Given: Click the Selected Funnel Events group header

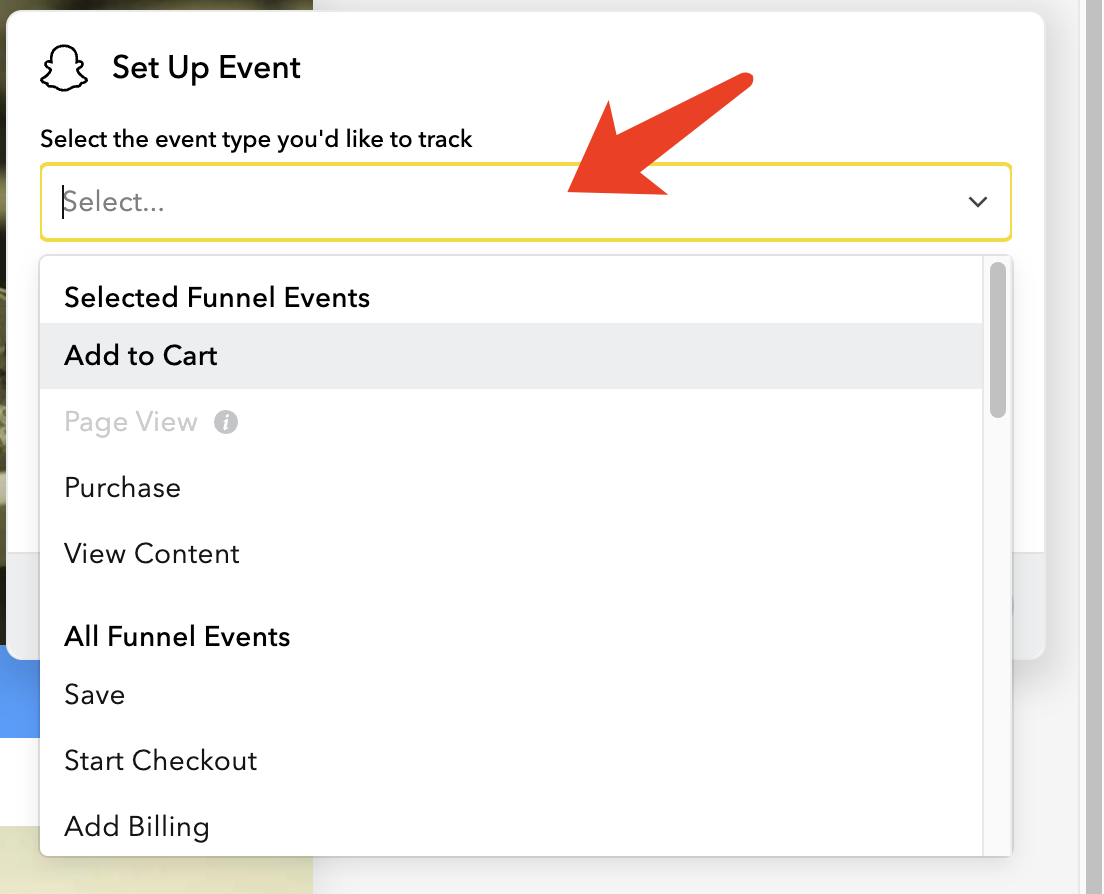Looking at the screenshot, I should [x=217, y=298].
